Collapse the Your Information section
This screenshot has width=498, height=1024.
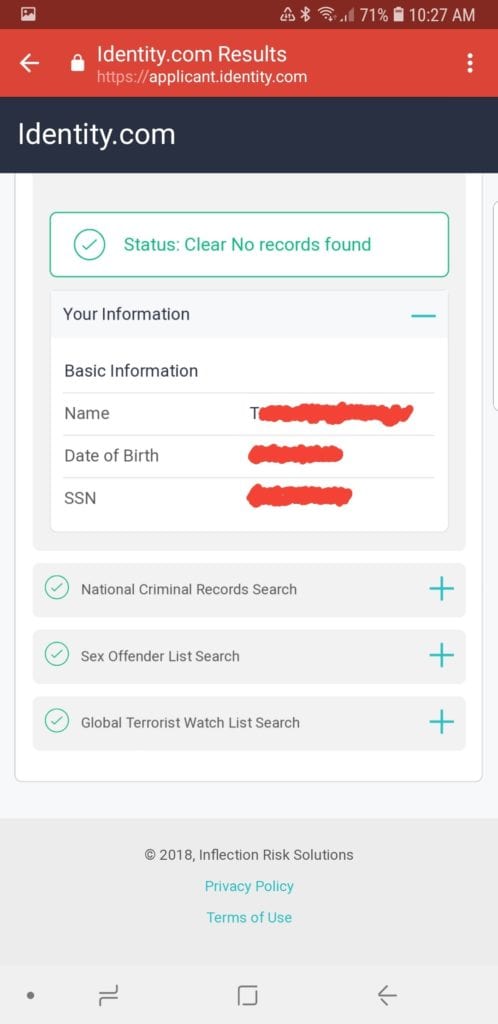[424, 315]
